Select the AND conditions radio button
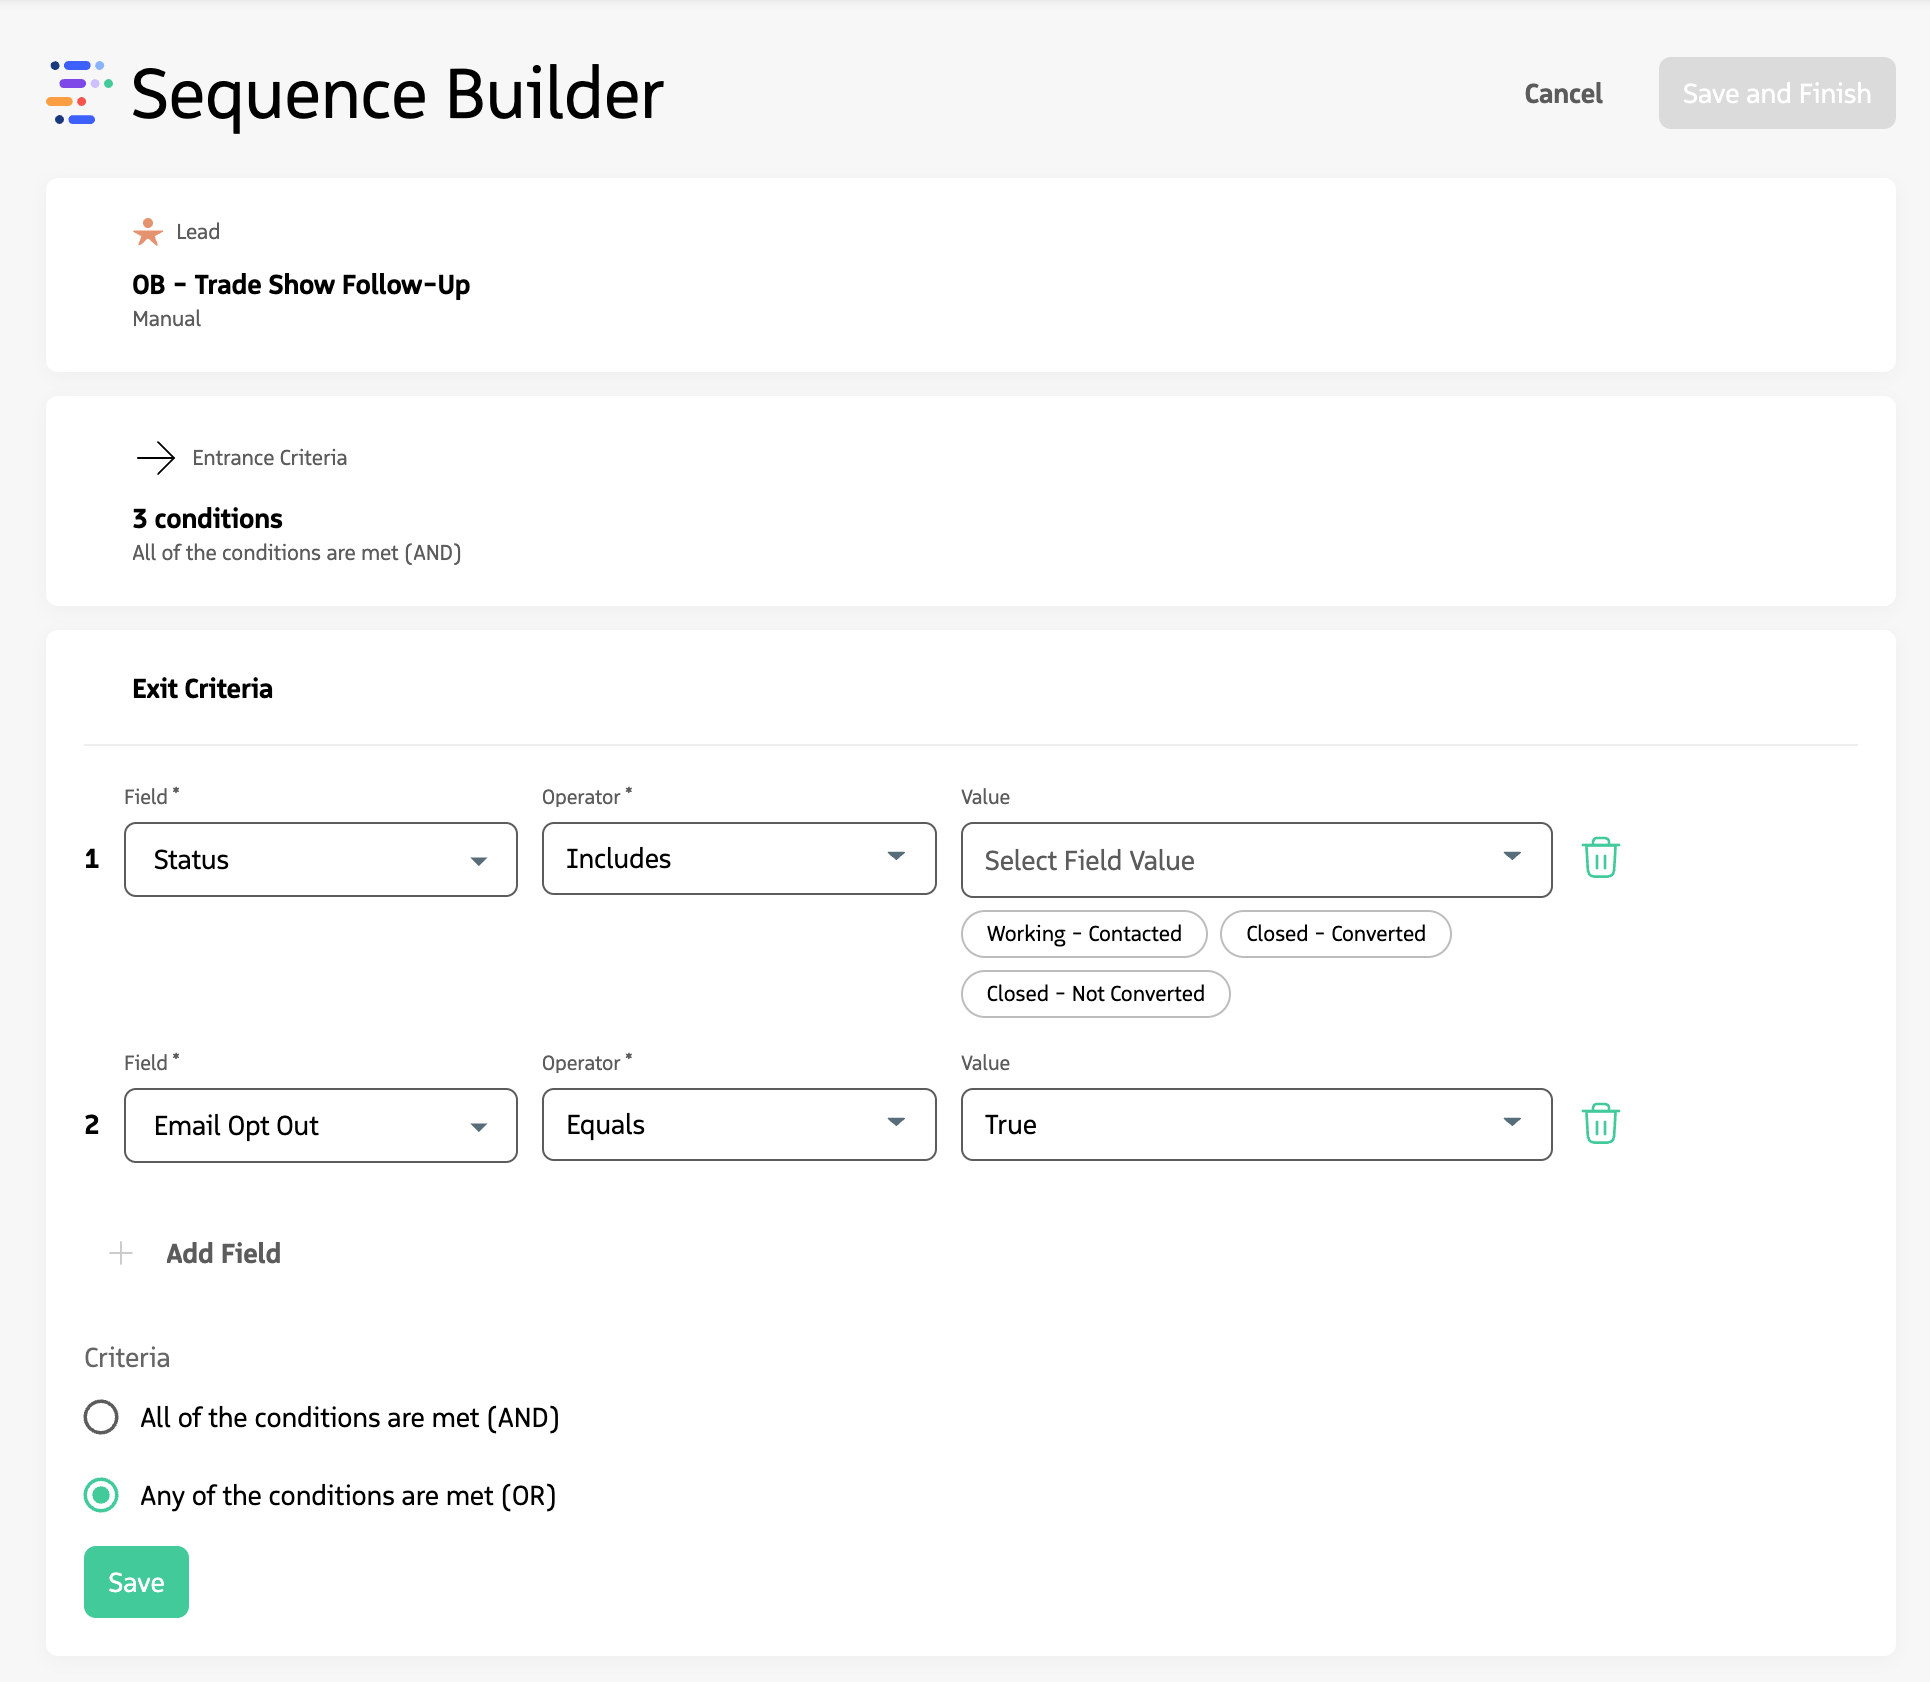Viewport: 1930px width, 1682px height. (x=101, y=1417)
